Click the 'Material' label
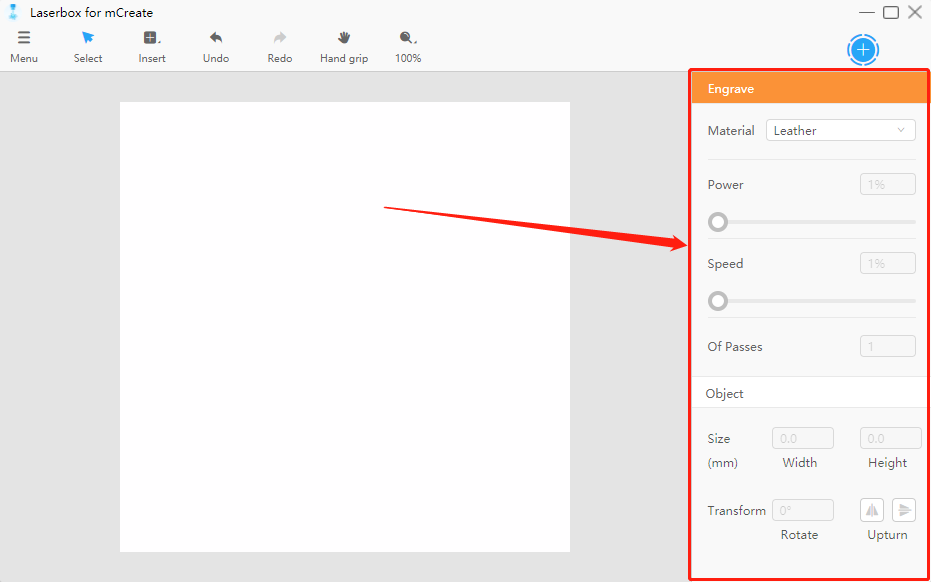This screenshot has height=582, width=931. [731, 131]
